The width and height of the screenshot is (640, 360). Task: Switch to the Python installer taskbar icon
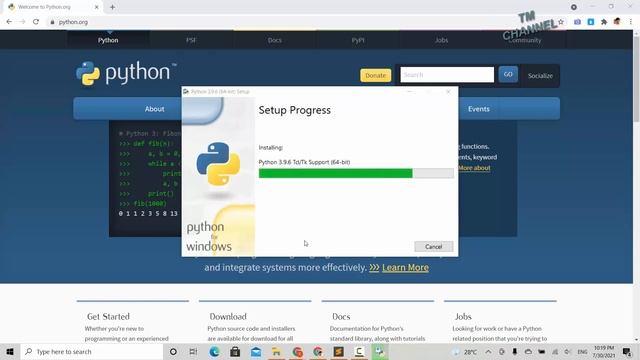[x=380, y=351]
